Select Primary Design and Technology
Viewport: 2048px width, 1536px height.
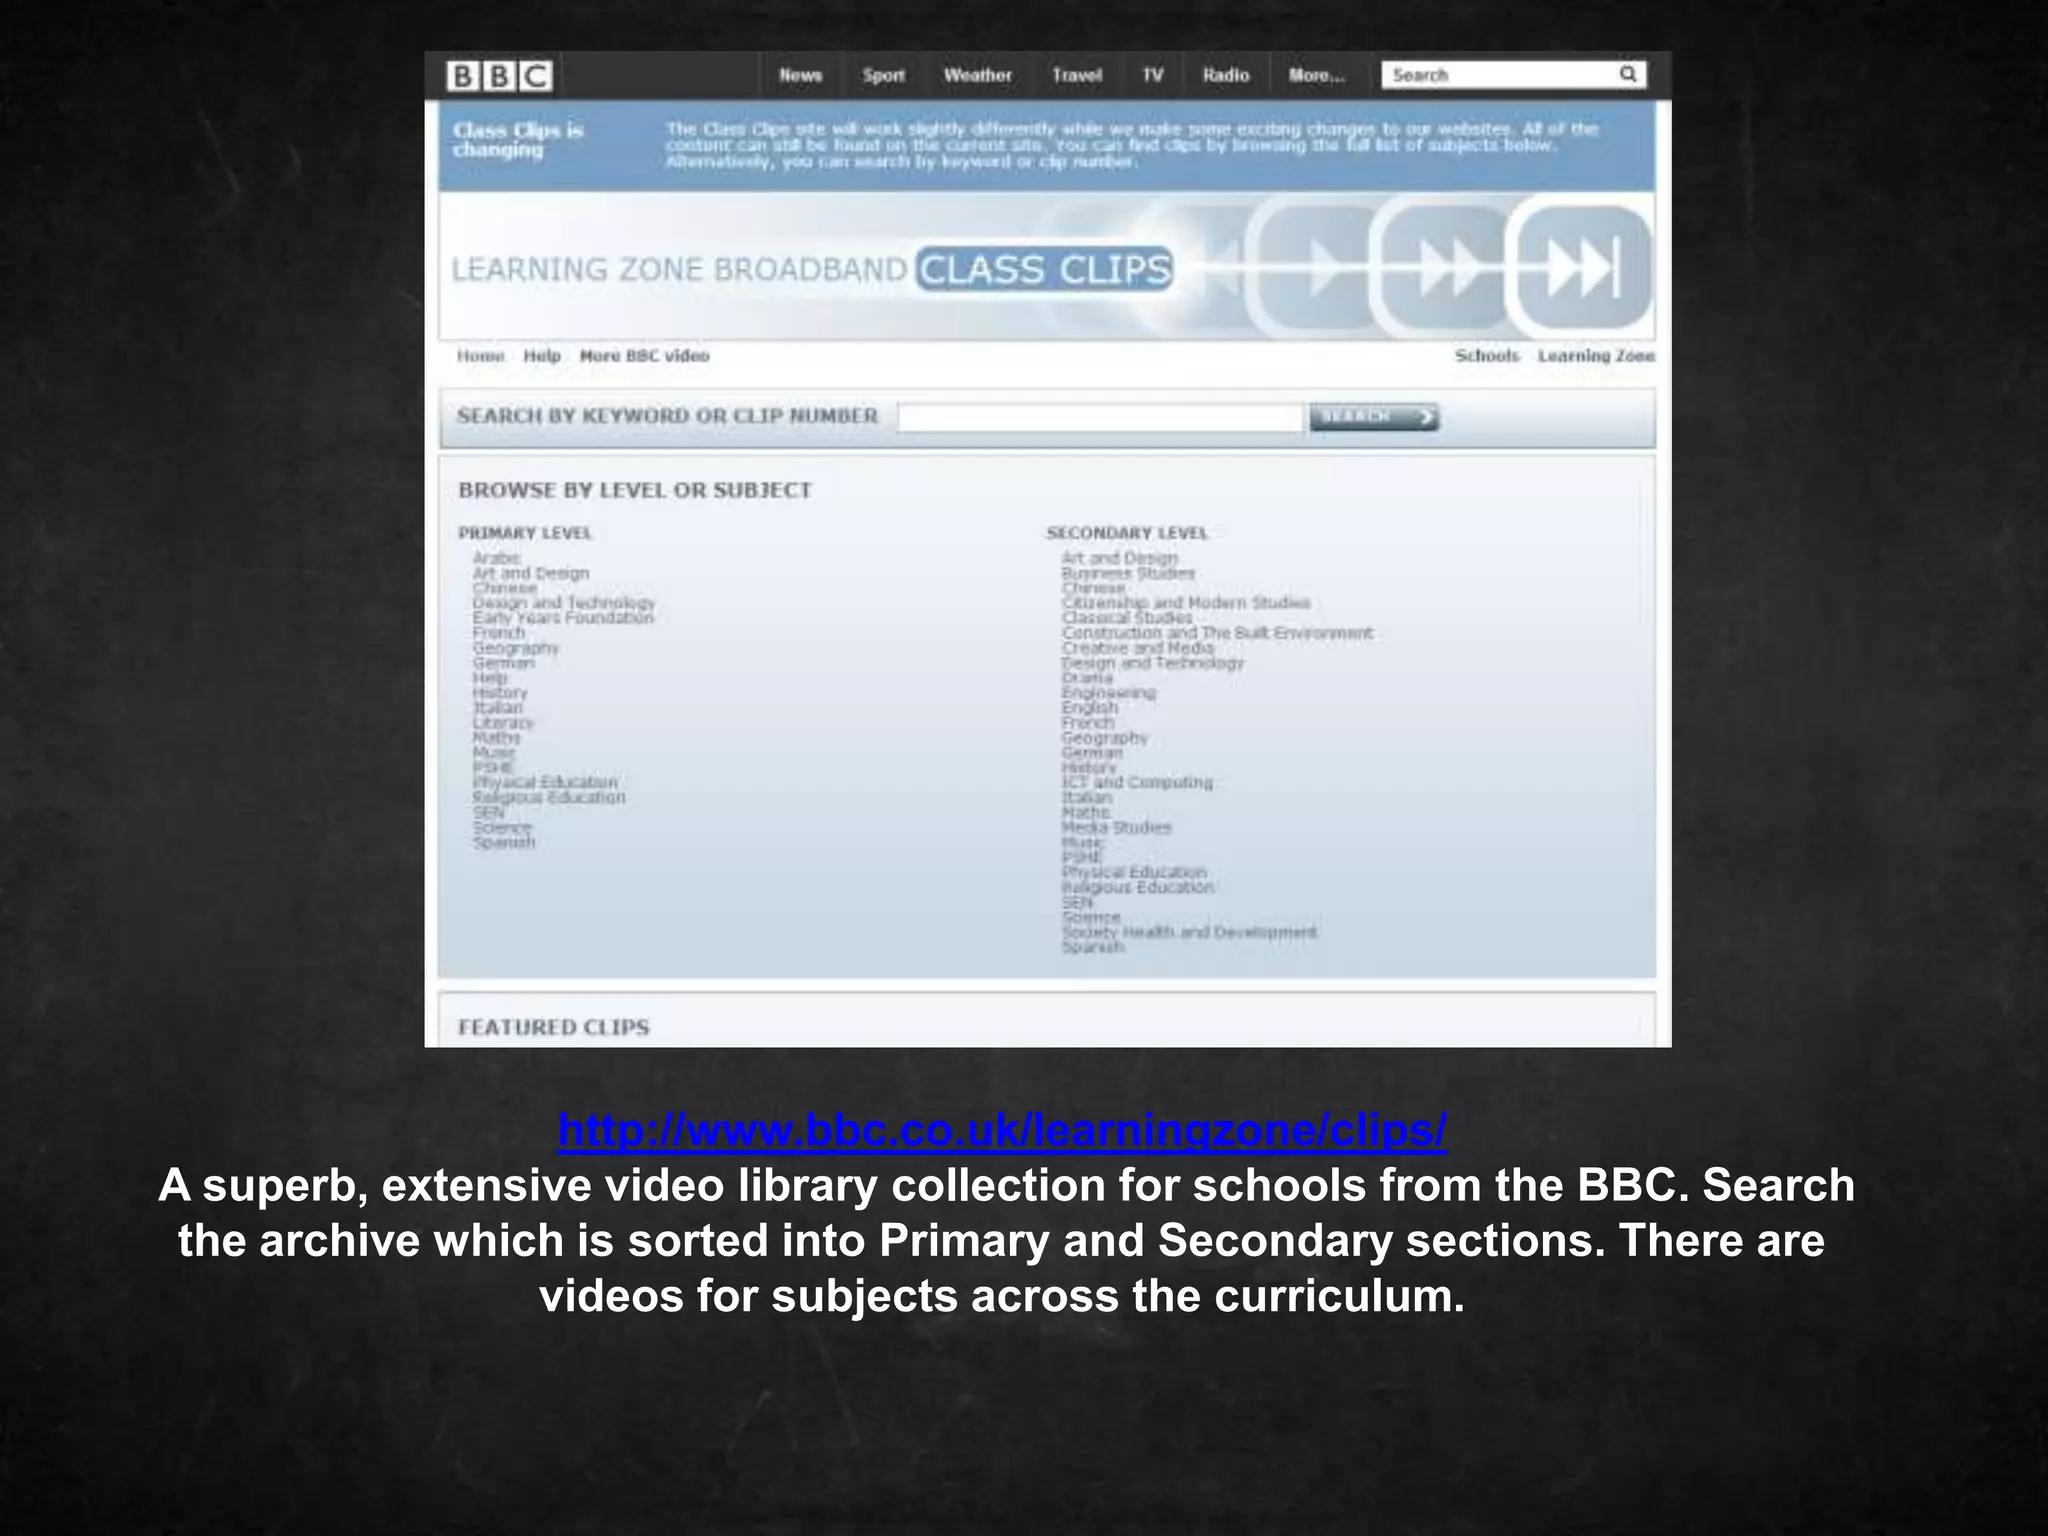(564, 603)
